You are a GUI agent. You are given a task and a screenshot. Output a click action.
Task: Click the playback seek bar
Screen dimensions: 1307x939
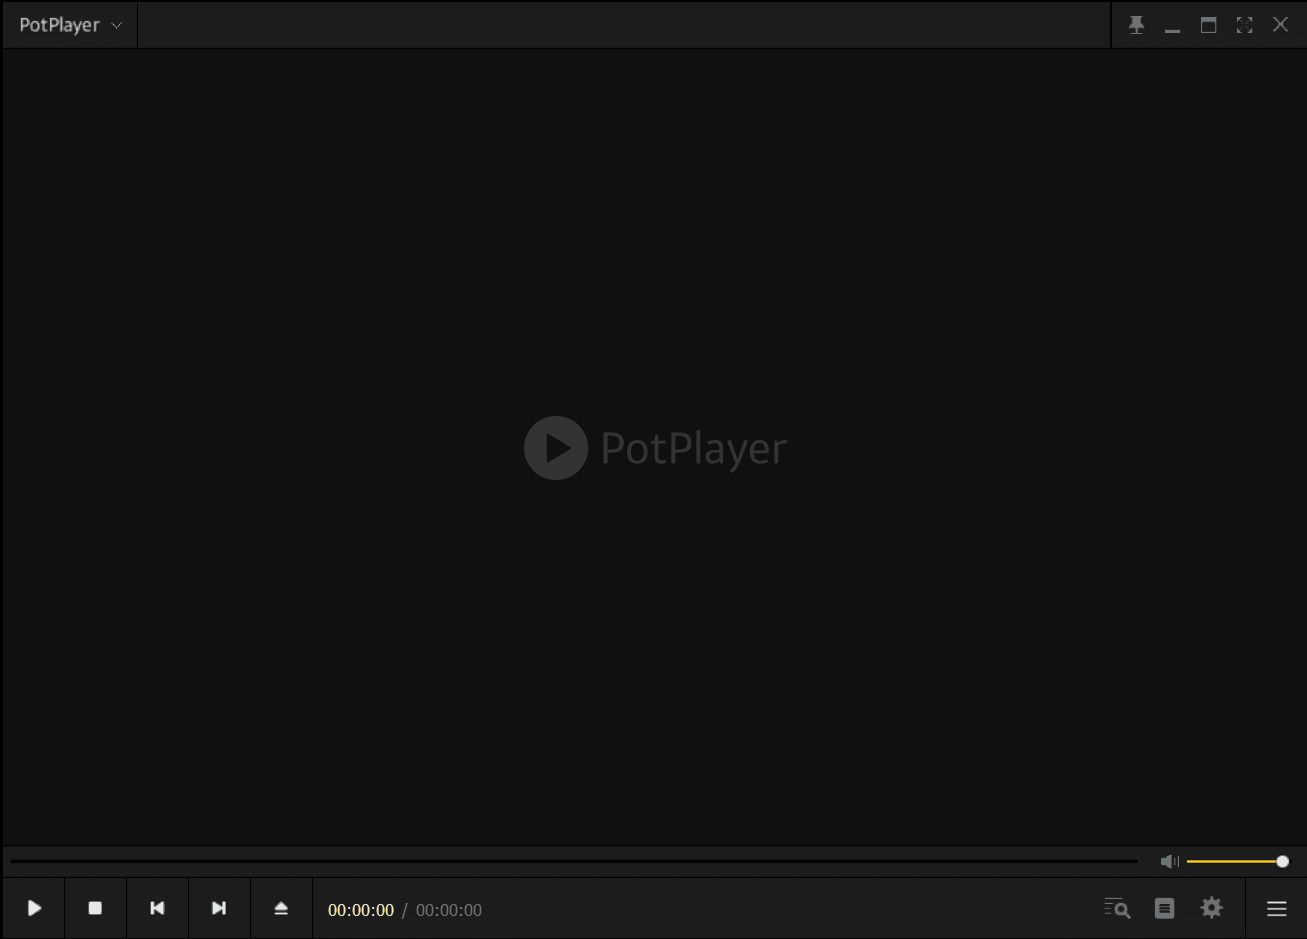pos(574,861)
